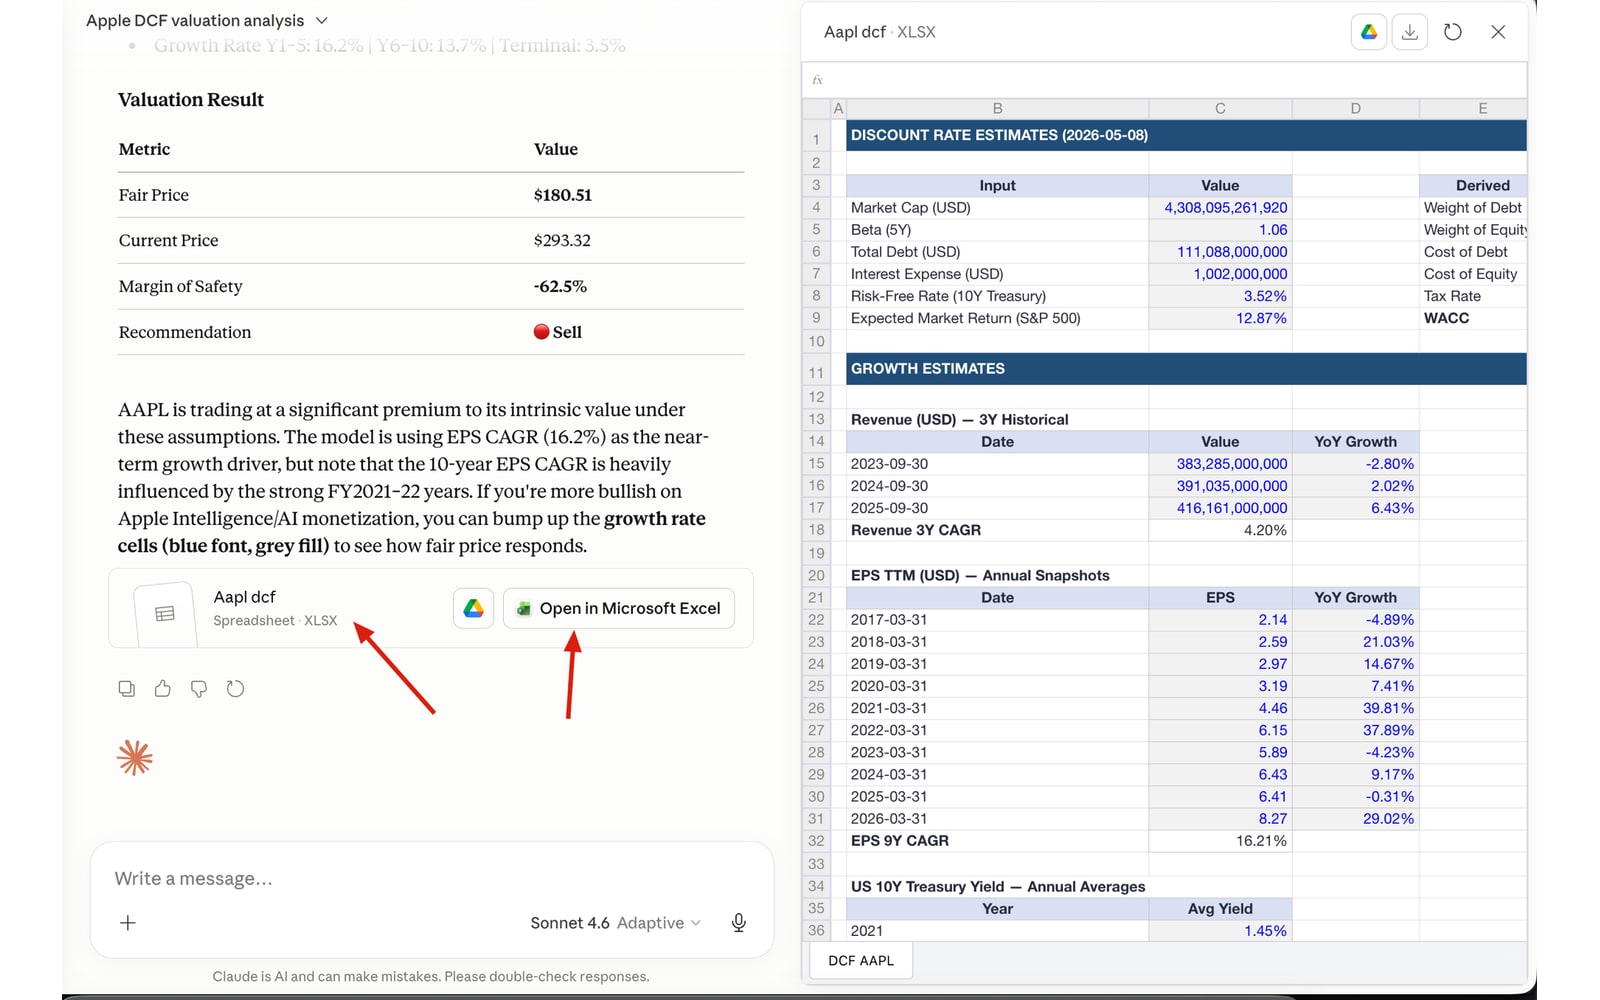This screenshot has width=1600, height=1000.
Task: Download the Aapl dcf XLSX file
Action: point(1410,32)
